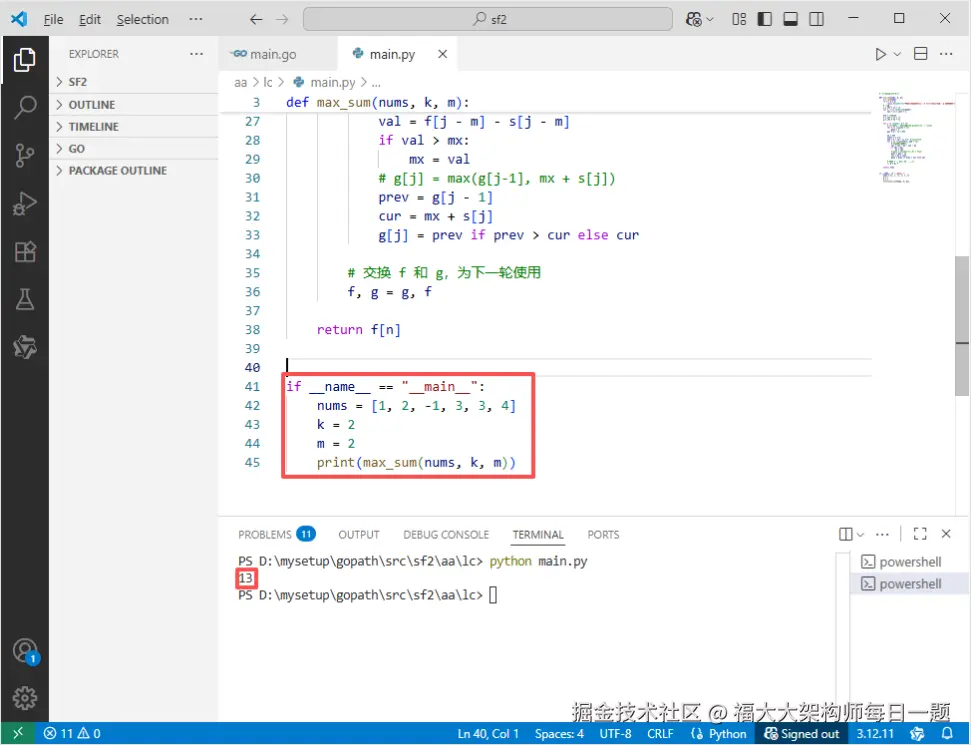The height and width of the screenshot is (745, 971).
Task: Go forward with the right arrow
Action: click(282, 19)
